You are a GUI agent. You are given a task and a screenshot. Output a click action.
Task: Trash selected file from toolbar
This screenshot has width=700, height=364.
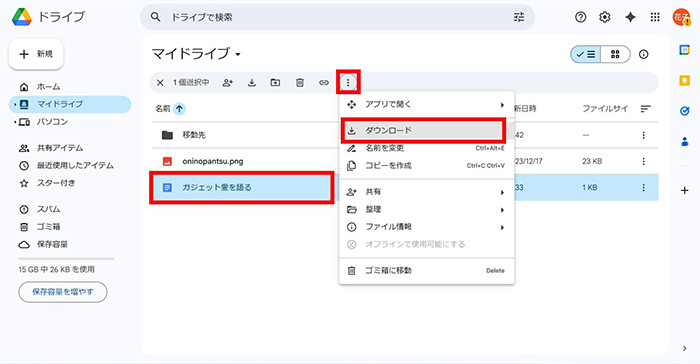point(300,83)
